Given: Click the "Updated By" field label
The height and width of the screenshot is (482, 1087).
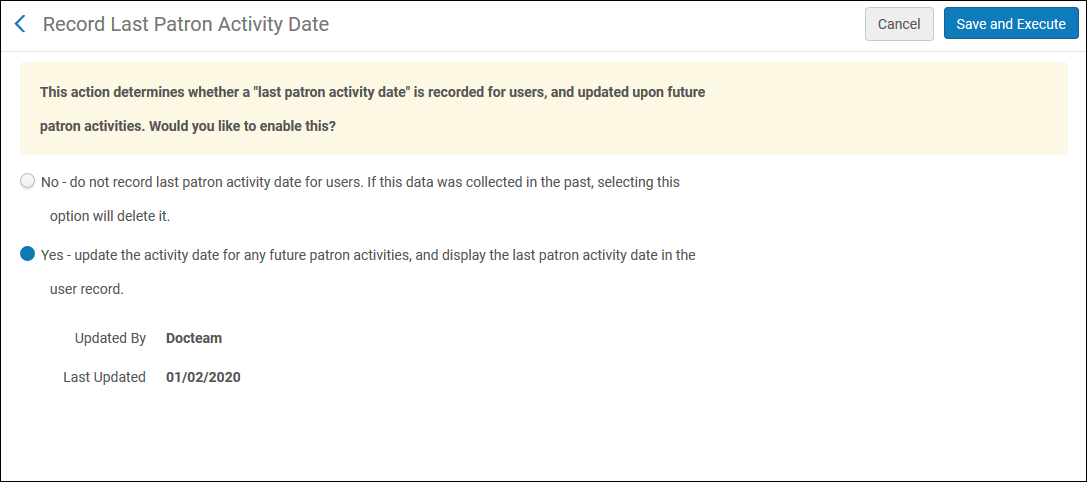Looking at the screenshot, I should (x=110, y=338).
